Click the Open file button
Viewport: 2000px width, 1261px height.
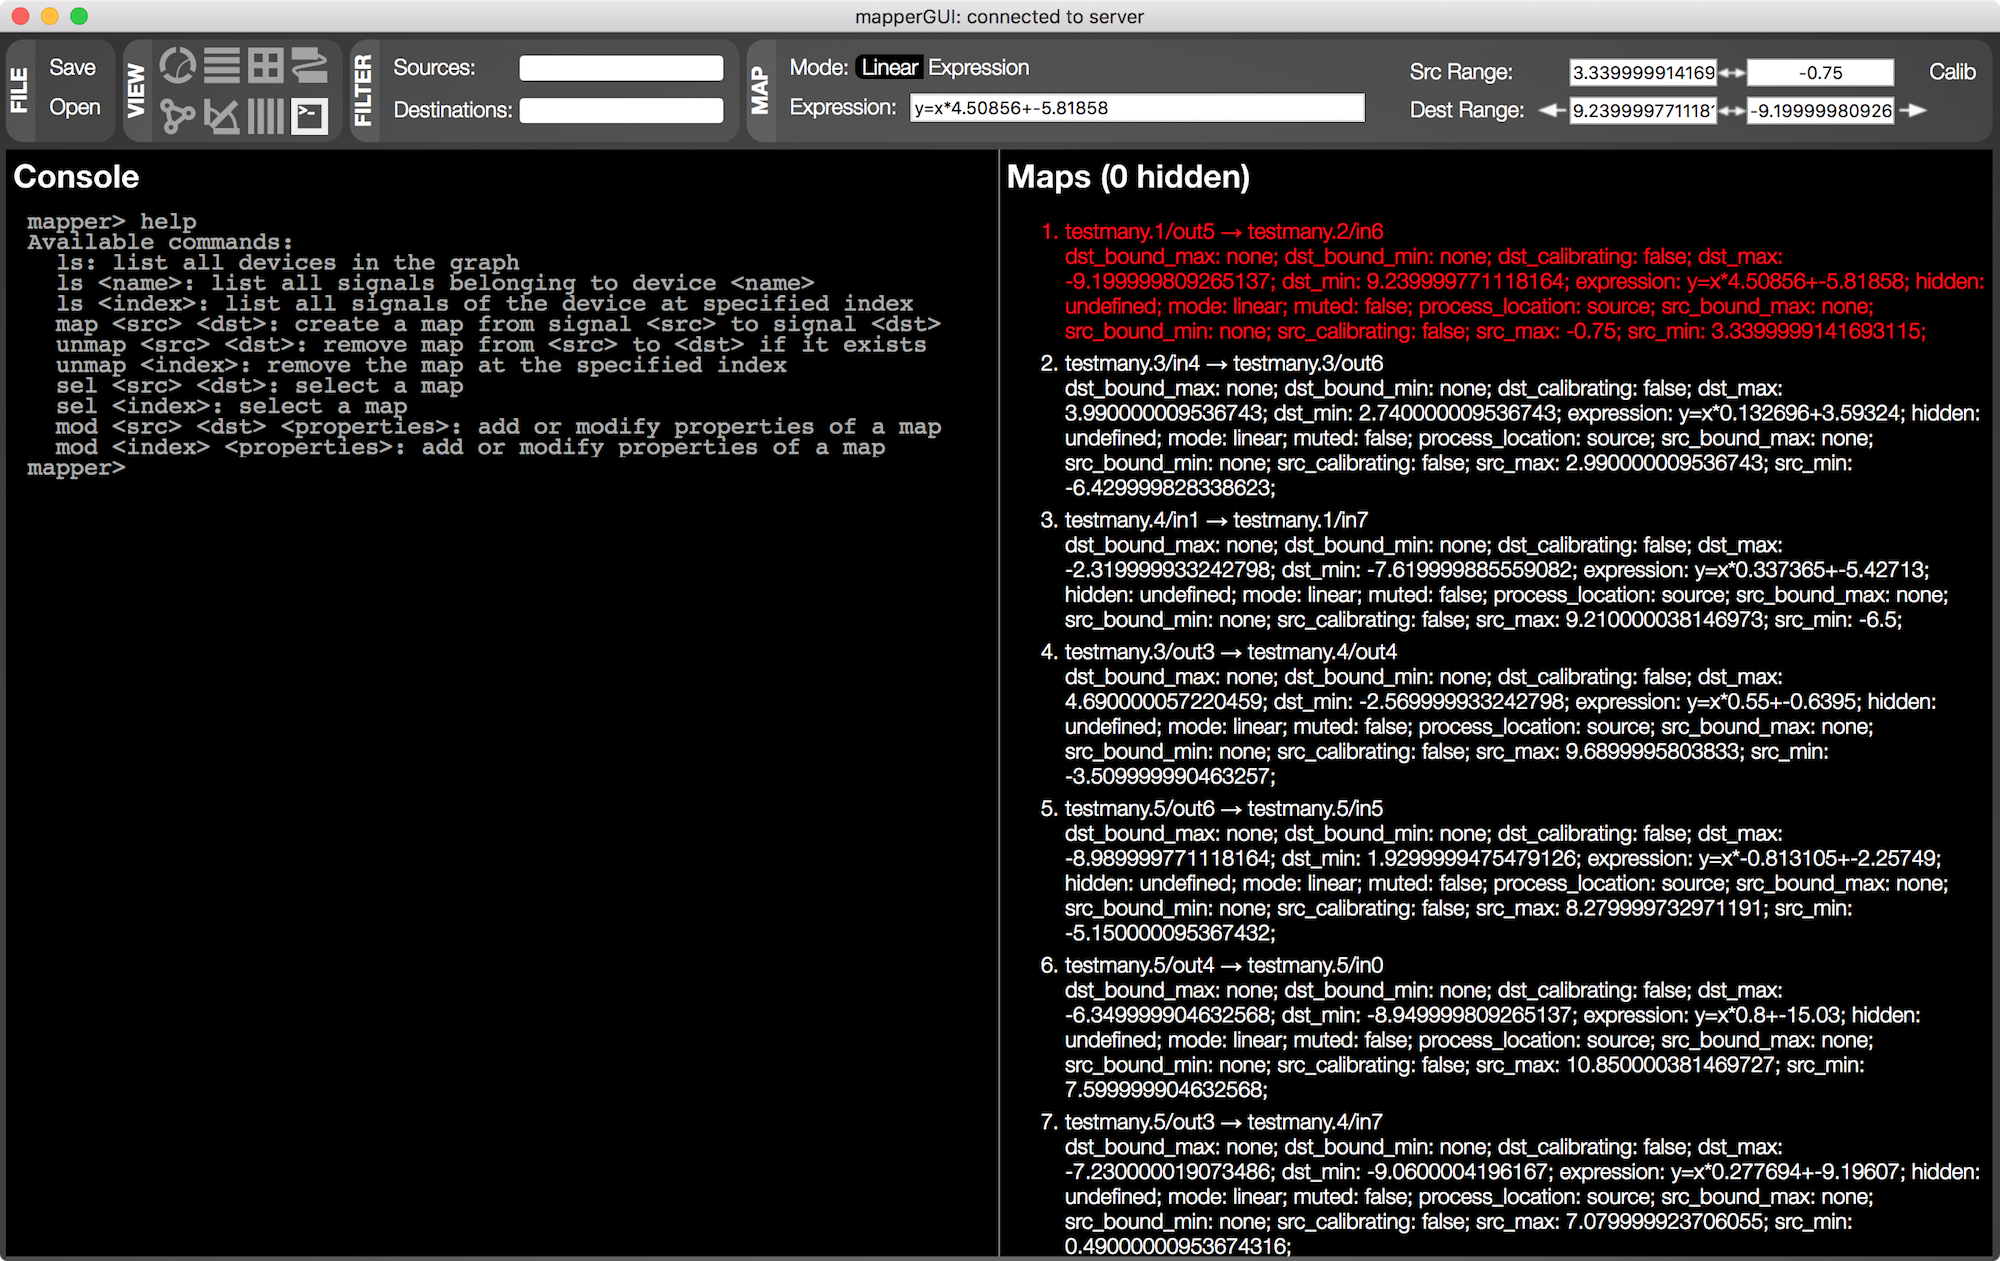[74, 107]
